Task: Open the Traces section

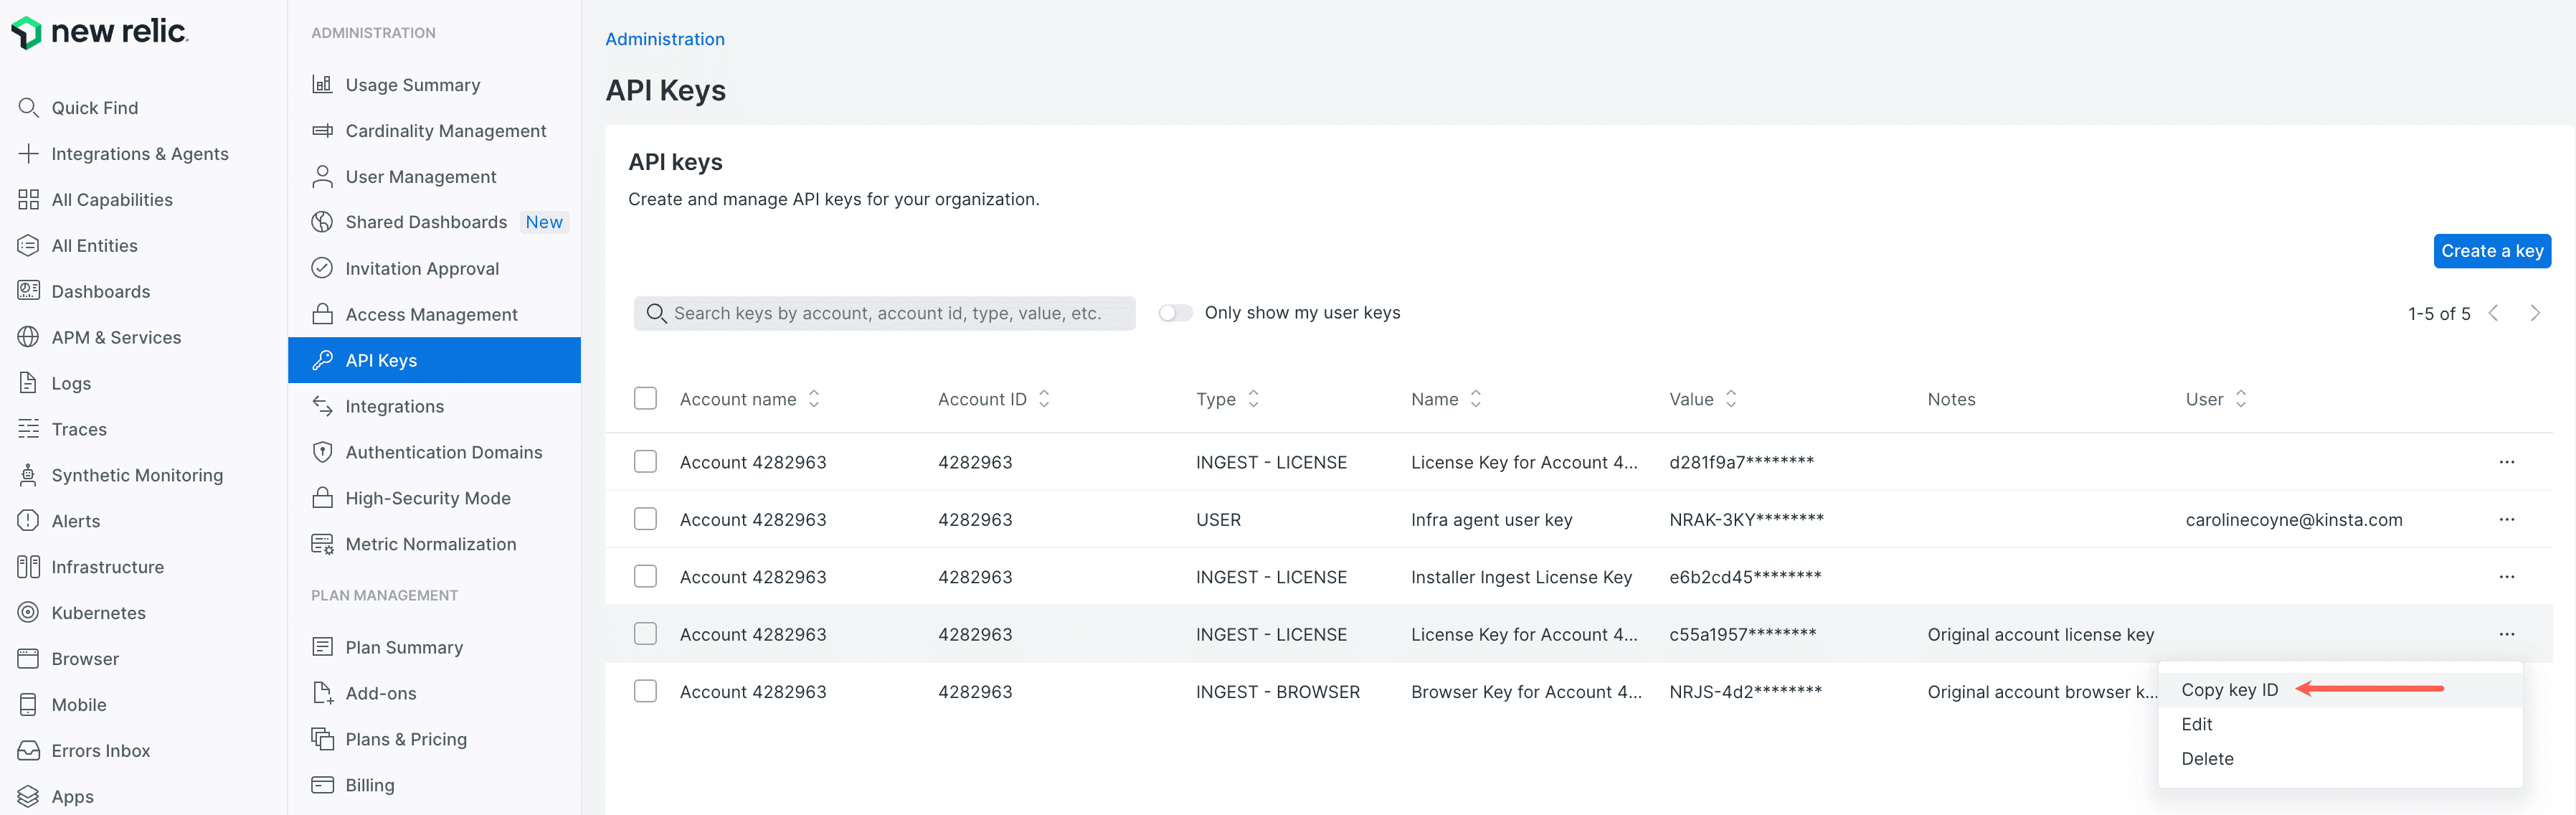Action: tap(80, 429)
